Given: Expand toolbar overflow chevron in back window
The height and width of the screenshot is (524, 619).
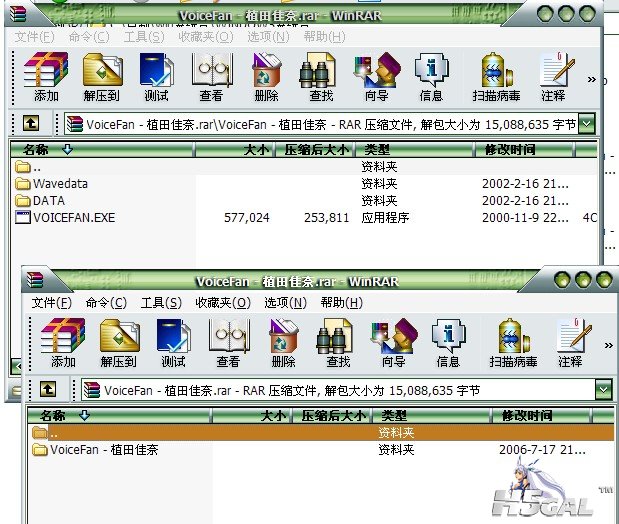Looking at the screenshot, I should (x=591, y=79).
